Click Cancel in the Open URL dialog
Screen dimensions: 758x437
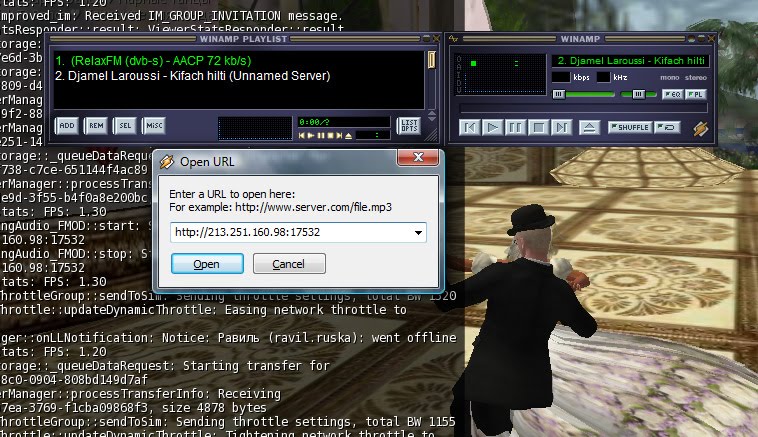click(289, 264)
